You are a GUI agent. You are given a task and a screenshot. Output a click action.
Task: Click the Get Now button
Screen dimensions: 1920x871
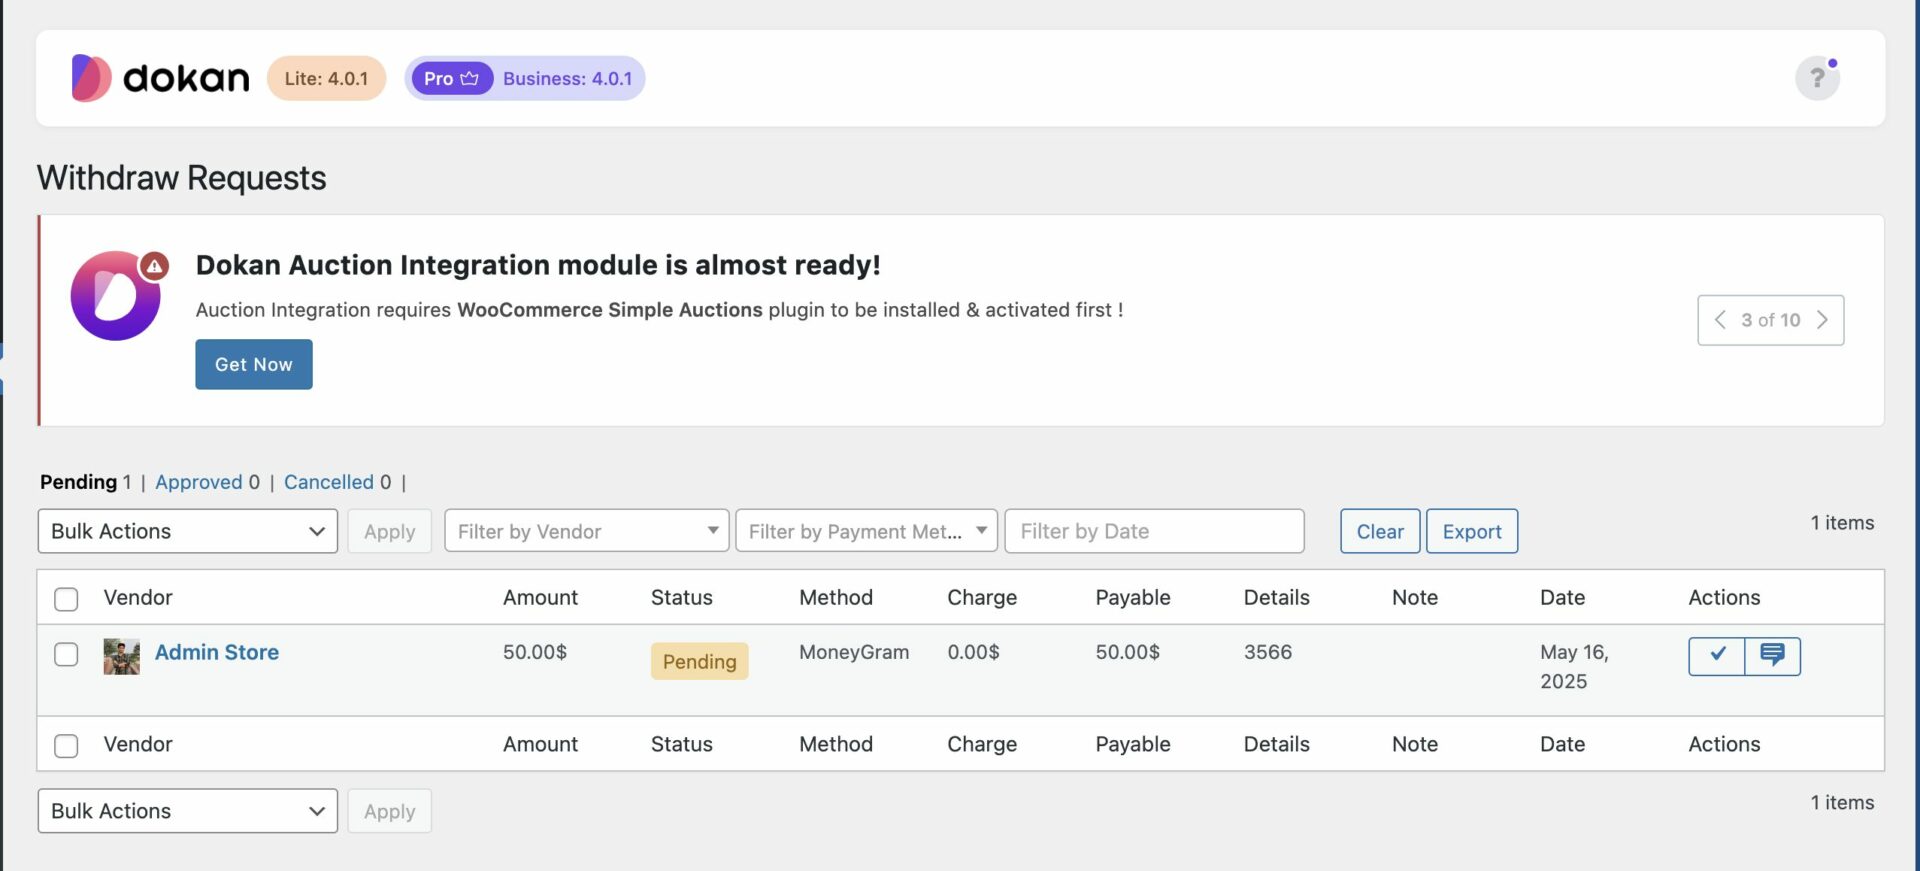click(x=254, y=364)
